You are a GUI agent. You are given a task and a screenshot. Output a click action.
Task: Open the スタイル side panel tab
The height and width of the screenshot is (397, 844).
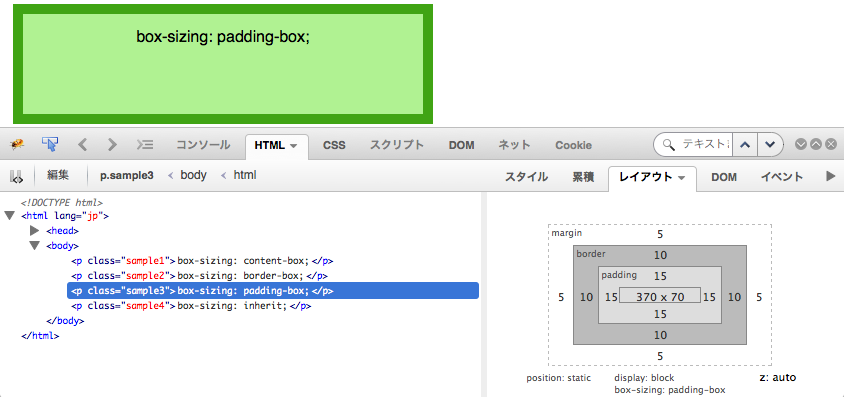click(526, 177)
